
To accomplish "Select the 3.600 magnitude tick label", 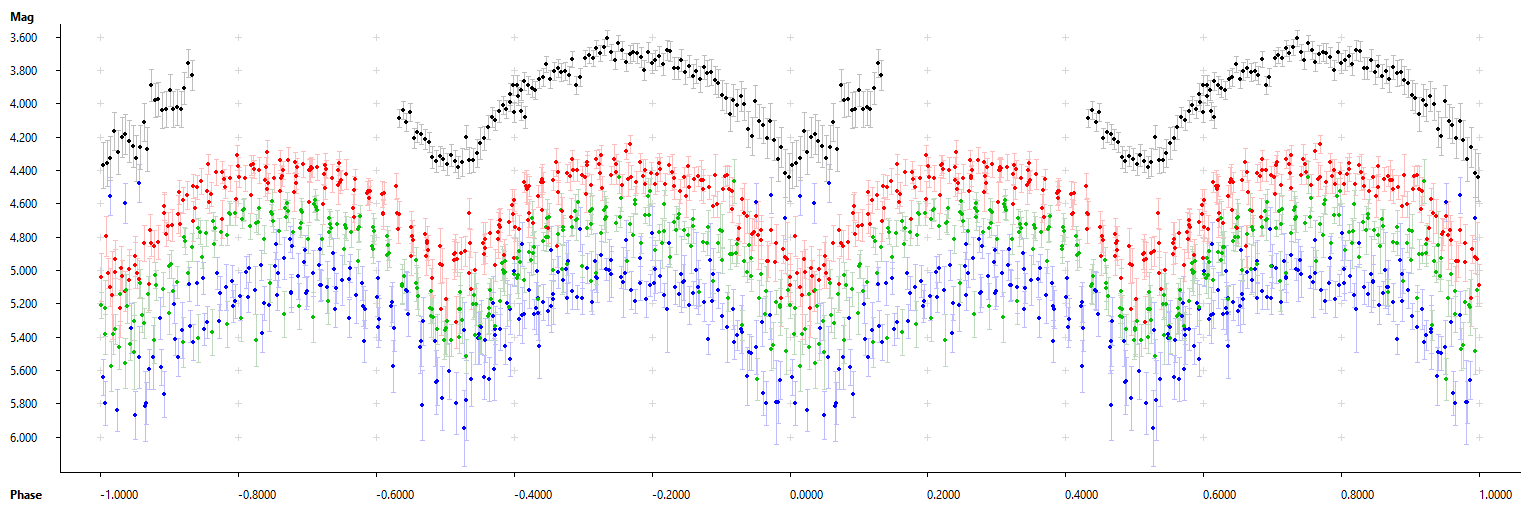I will point(24,37).
